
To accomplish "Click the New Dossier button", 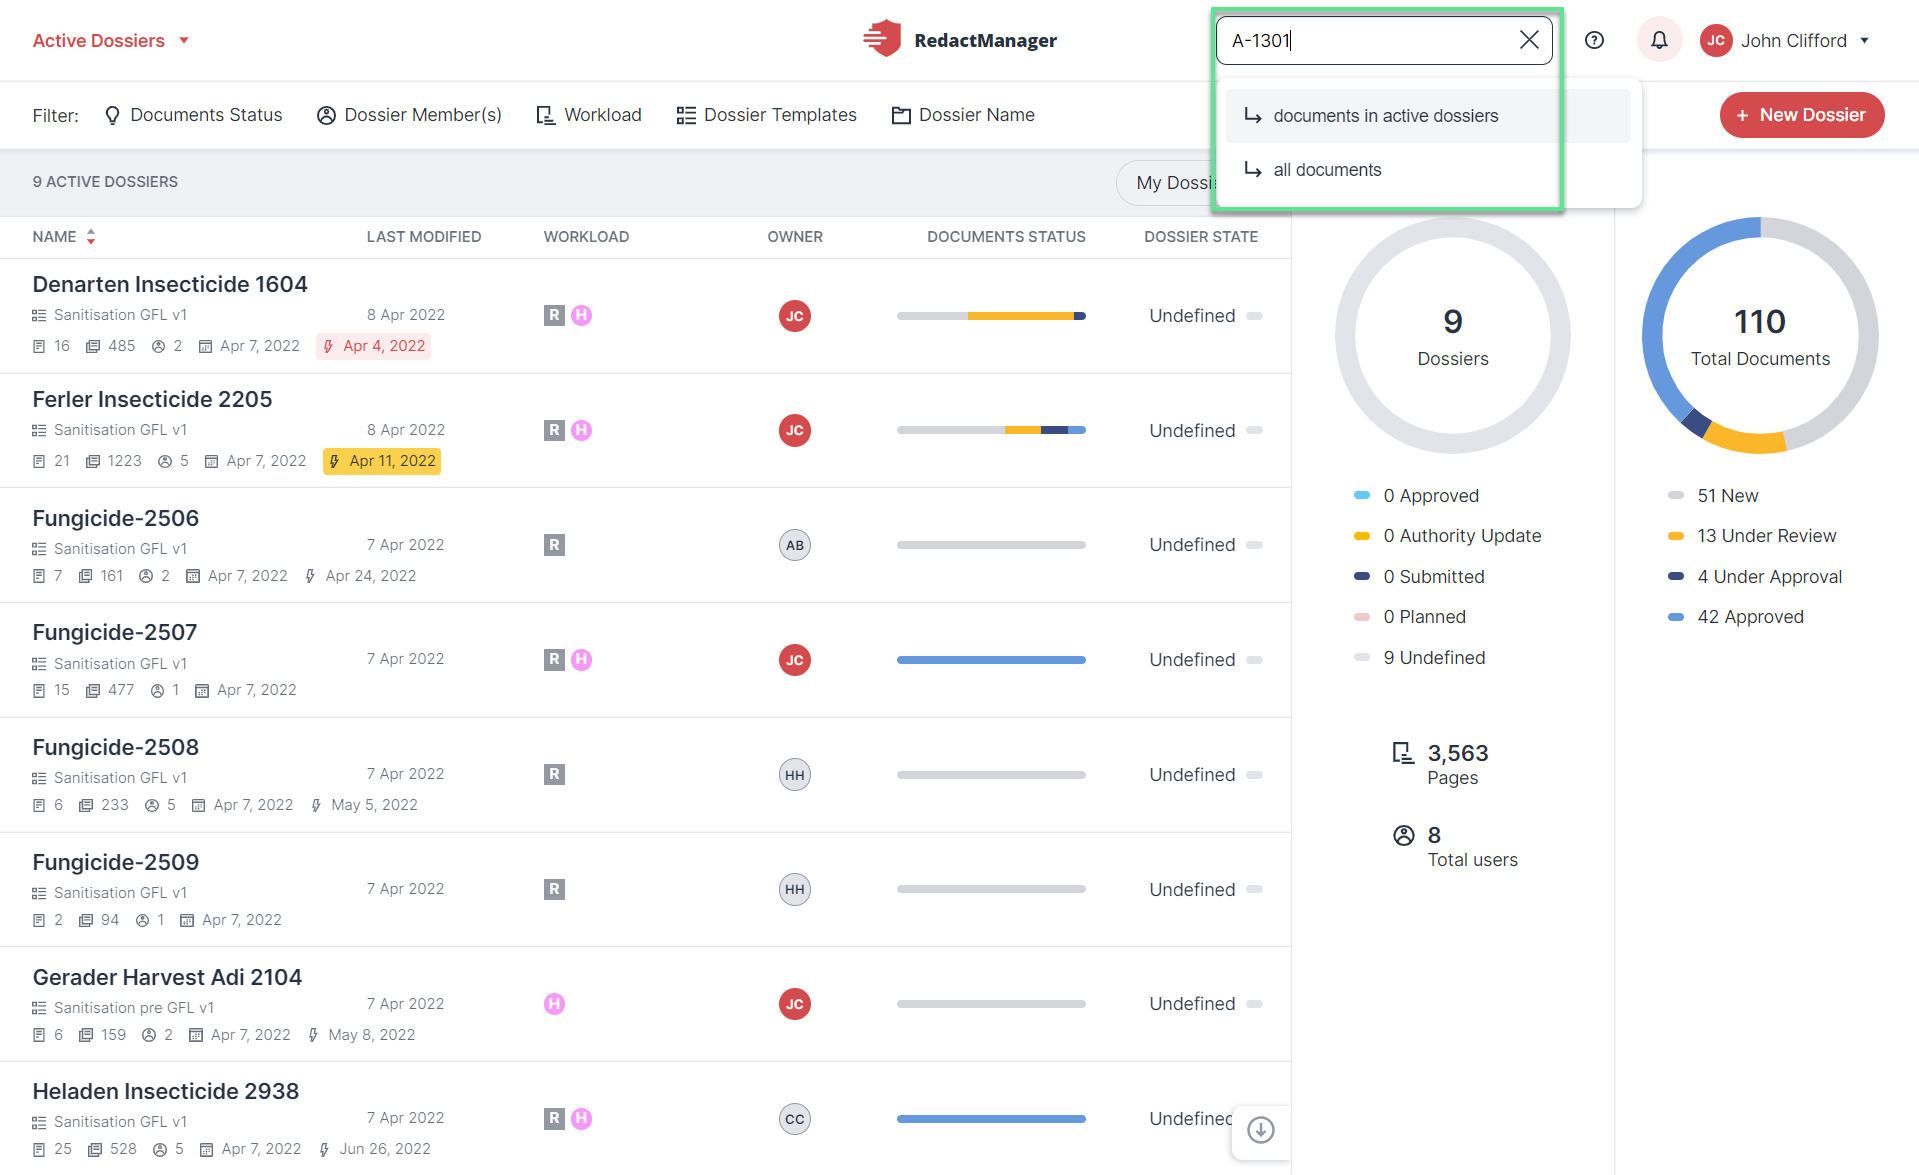I will click(1802, 115).
